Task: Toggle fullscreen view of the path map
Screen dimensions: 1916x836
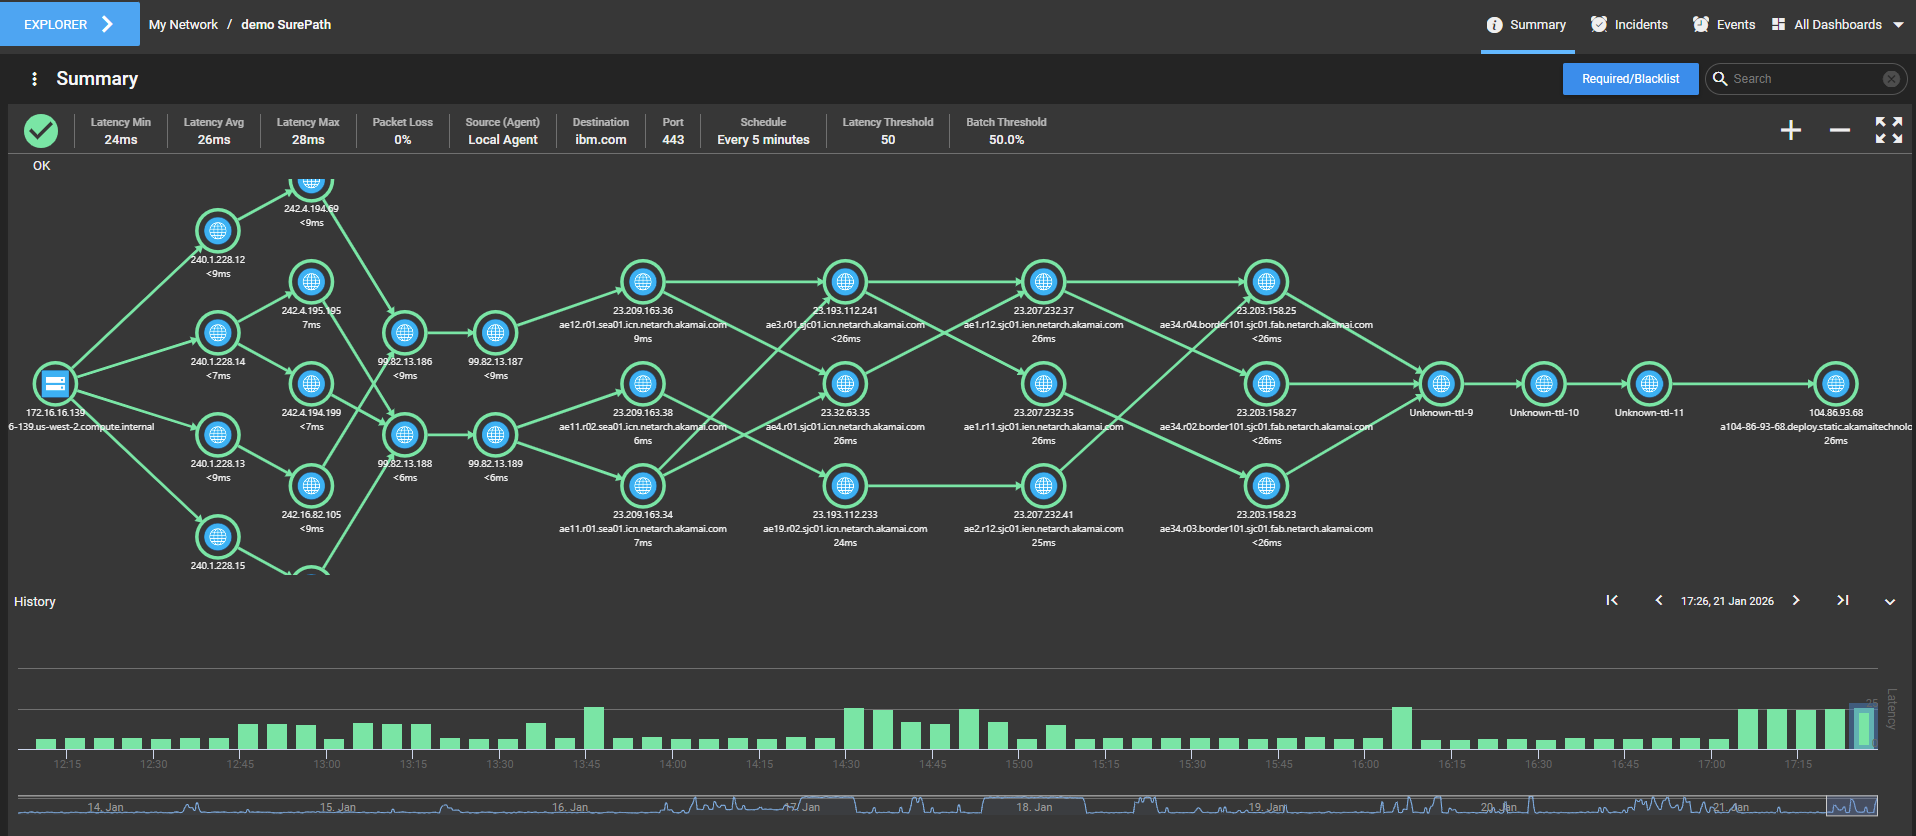Action: coord(1888,130)
